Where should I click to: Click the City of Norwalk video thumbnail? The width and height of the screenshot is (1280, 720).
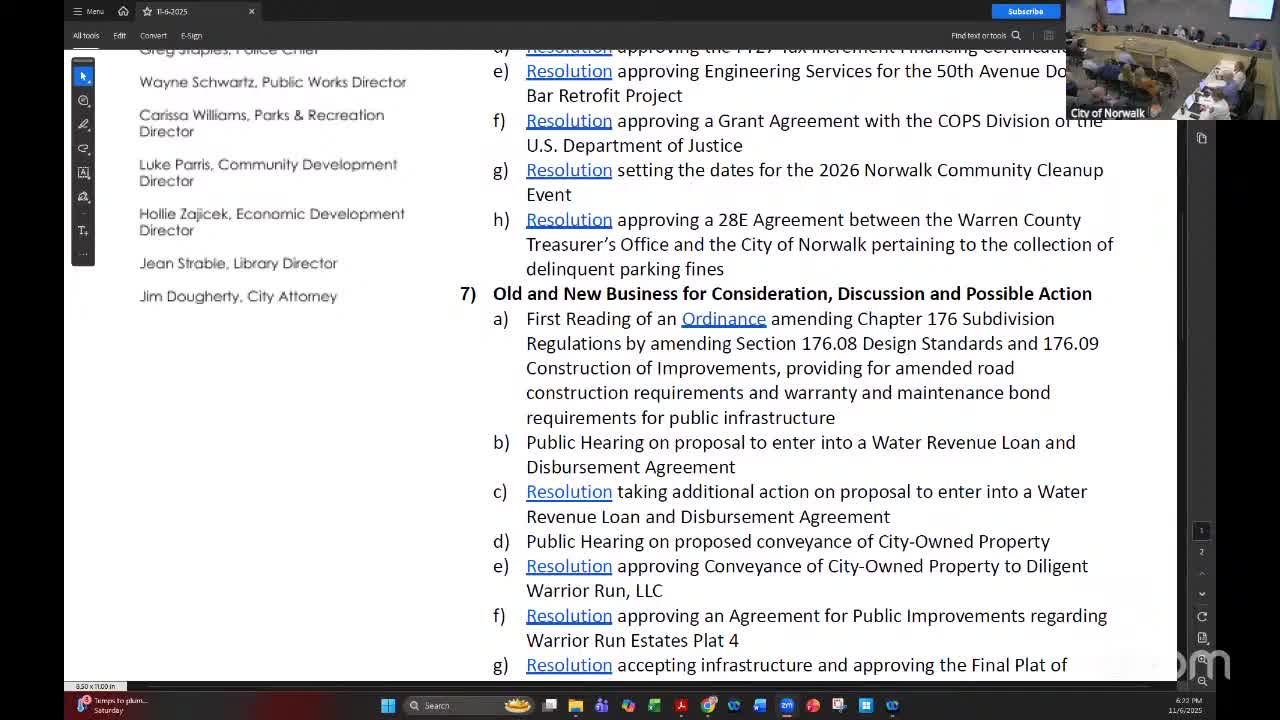click(x=1172, y=60)
